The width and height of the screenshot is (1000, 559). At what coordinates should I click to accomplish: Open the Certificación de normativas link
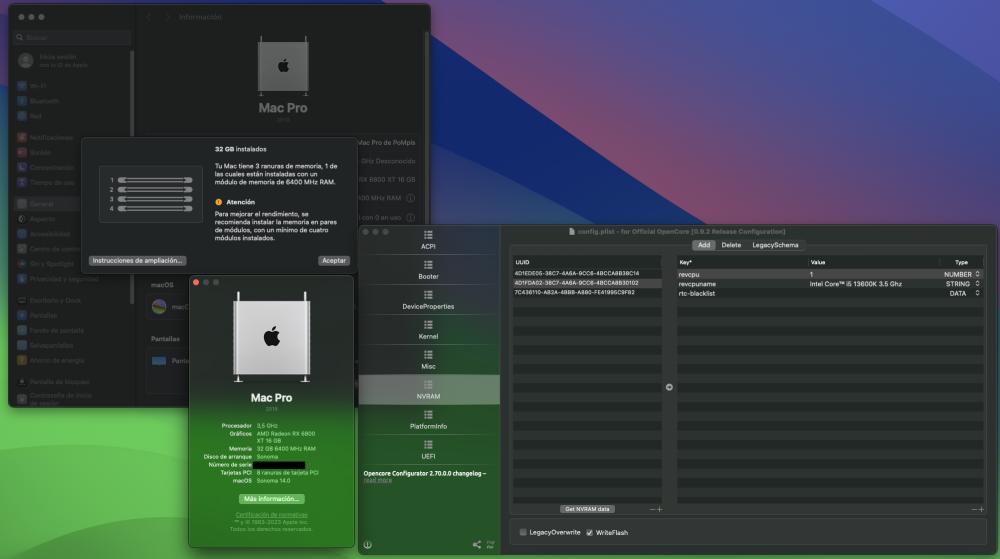point(272,515)
